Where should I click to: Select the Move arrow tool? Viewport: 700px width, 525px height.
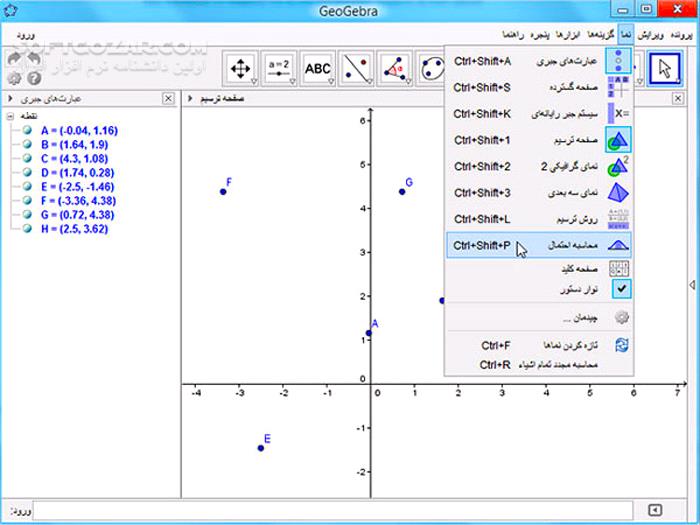point(665,69)
